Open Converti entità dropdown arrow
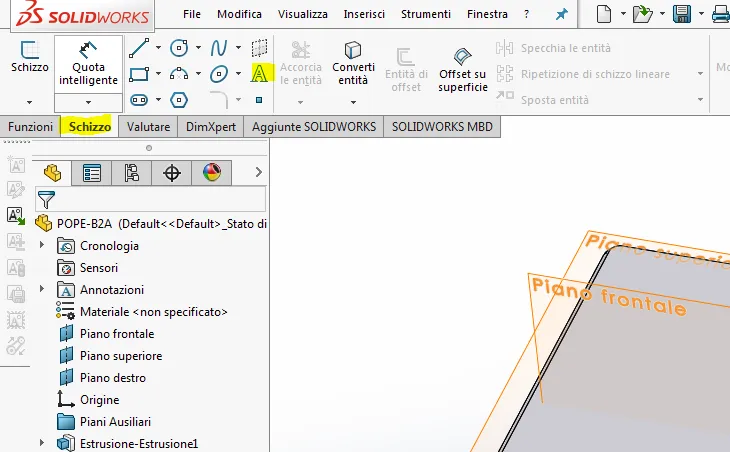Screen dimensions: 730x452 pyautogui.click(x=353, y=102)
